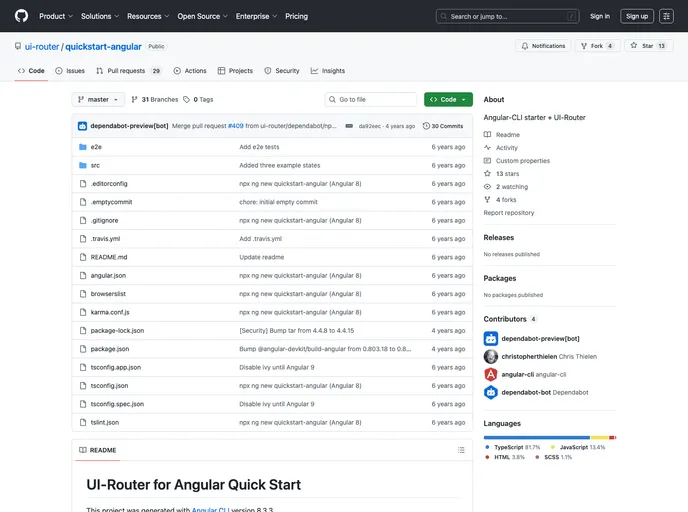This screenshot has height=512, width=688.
Task: Open 'Add .travis.yml' commit message
Action: pyautogui.click(x=260, y=239)
